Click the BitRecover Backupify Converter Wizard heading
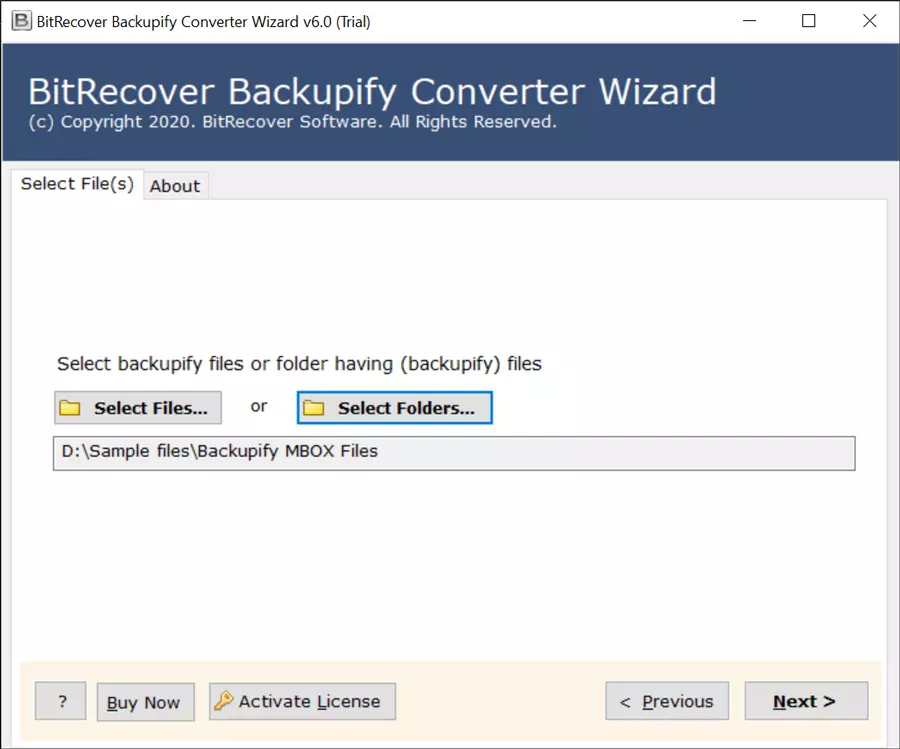Image resolution: width=900 pixels, height=749 pixels. [x=373, y=91]
